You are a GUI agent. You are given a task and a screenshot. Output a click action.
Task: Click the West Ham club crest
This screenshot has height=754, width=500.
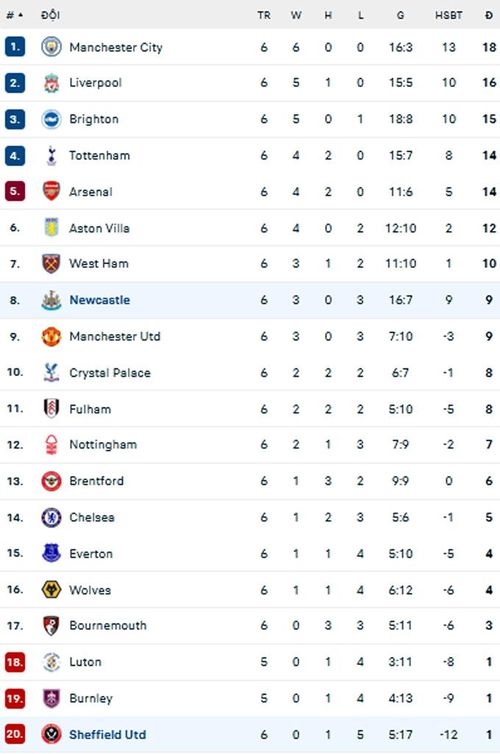51,264
